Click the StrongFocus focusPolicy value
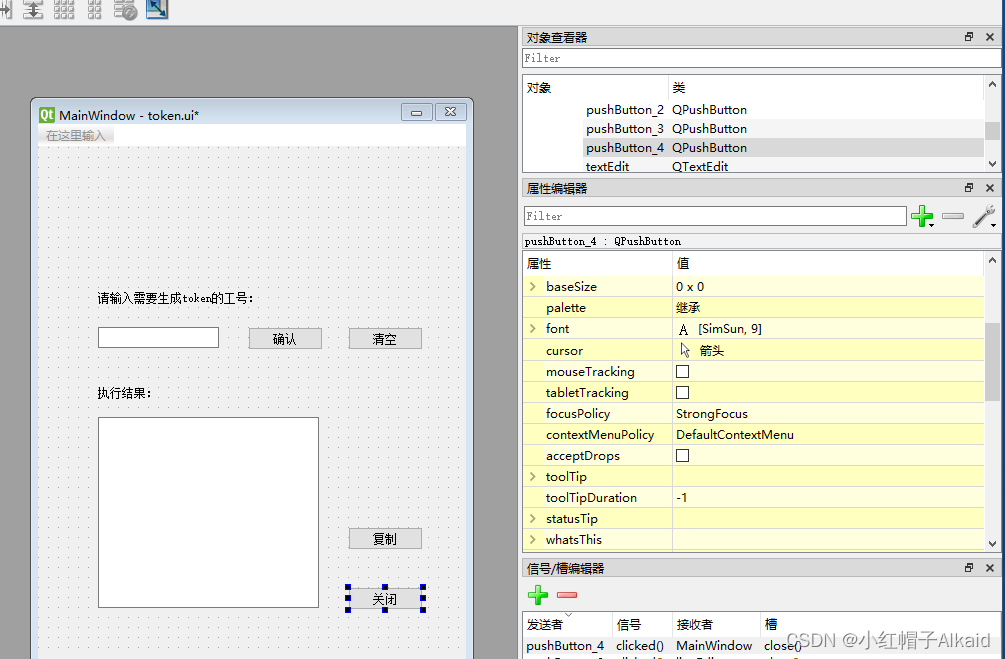1005x659 pixels. (711, 414)
